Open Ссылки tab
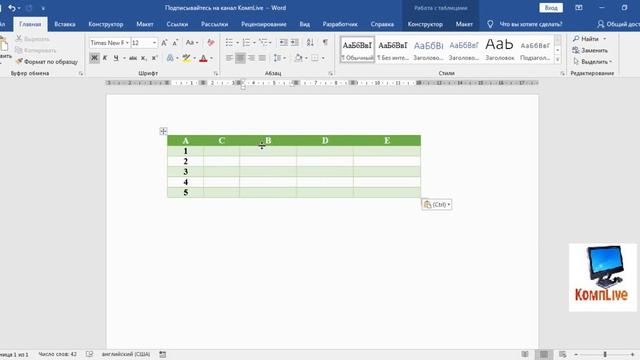The image size is (640, 360). click(177, 24)
